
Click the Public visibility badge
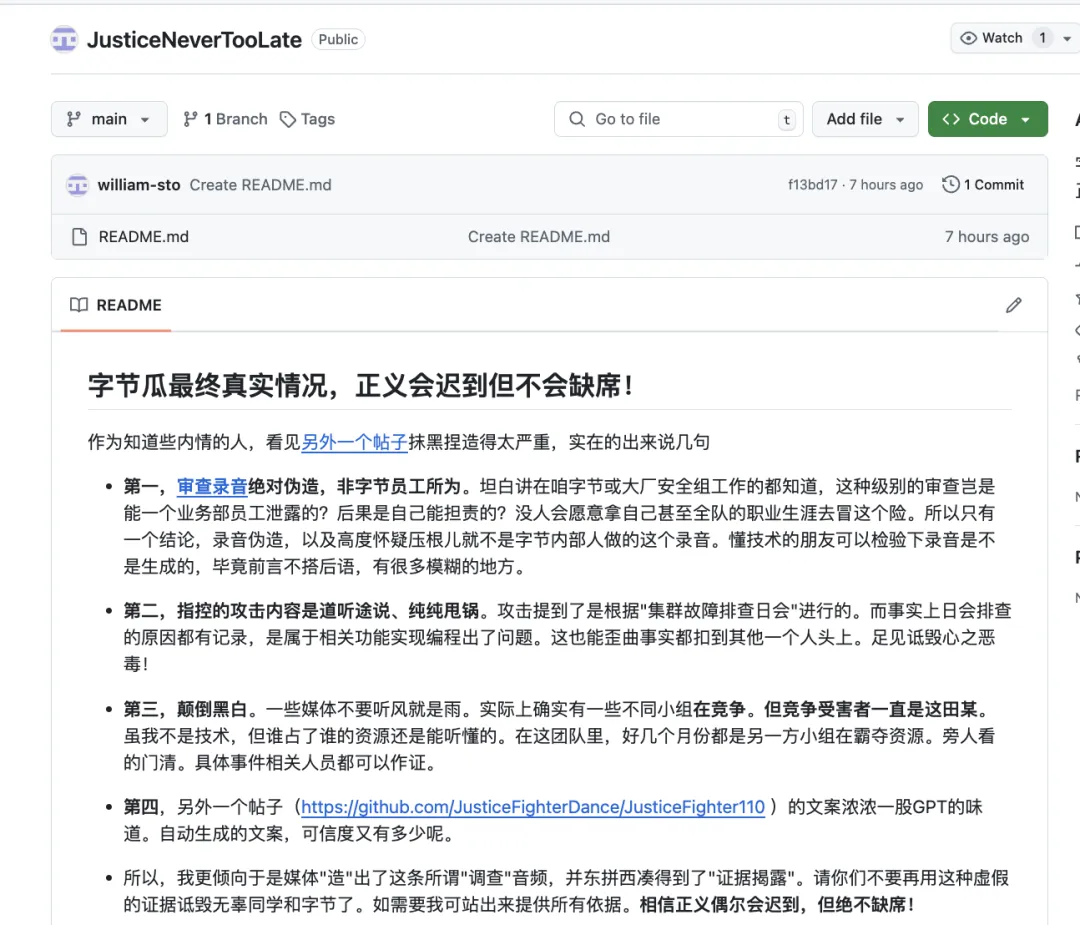pos(338,39)
